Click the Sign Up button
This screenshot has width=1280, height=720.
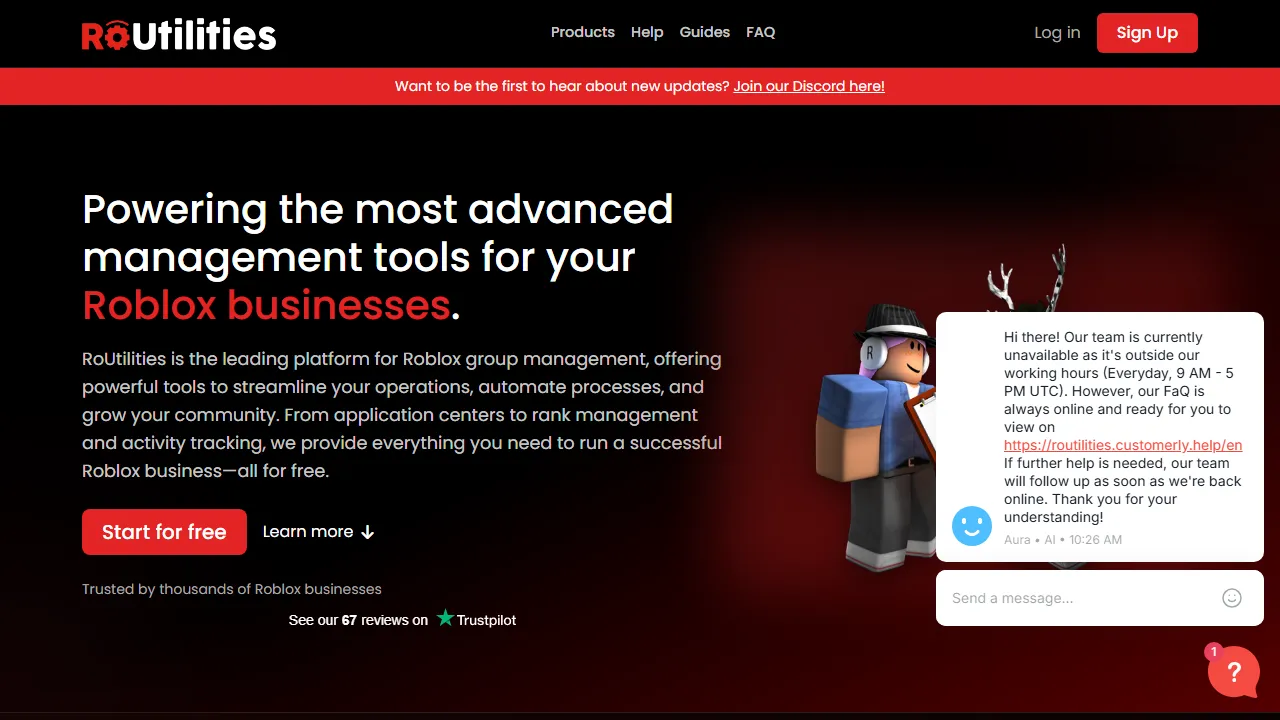click(1147, 32)
